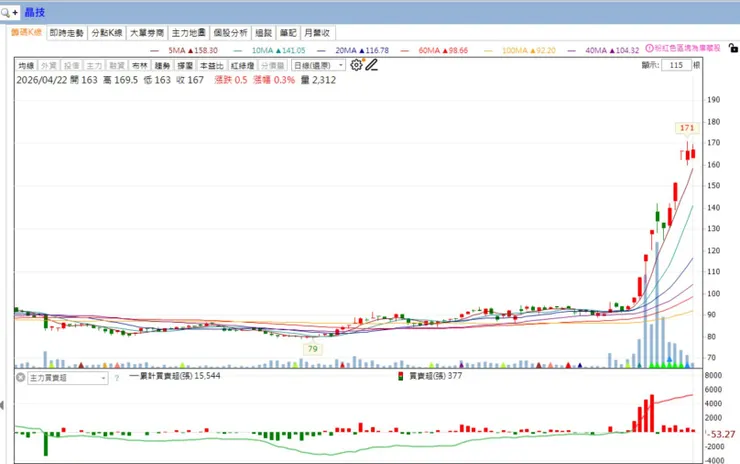Toggle the 紅綠燈 traffic light overlay
The width and height of the screenshot is (740, 464).
[243, 66]
